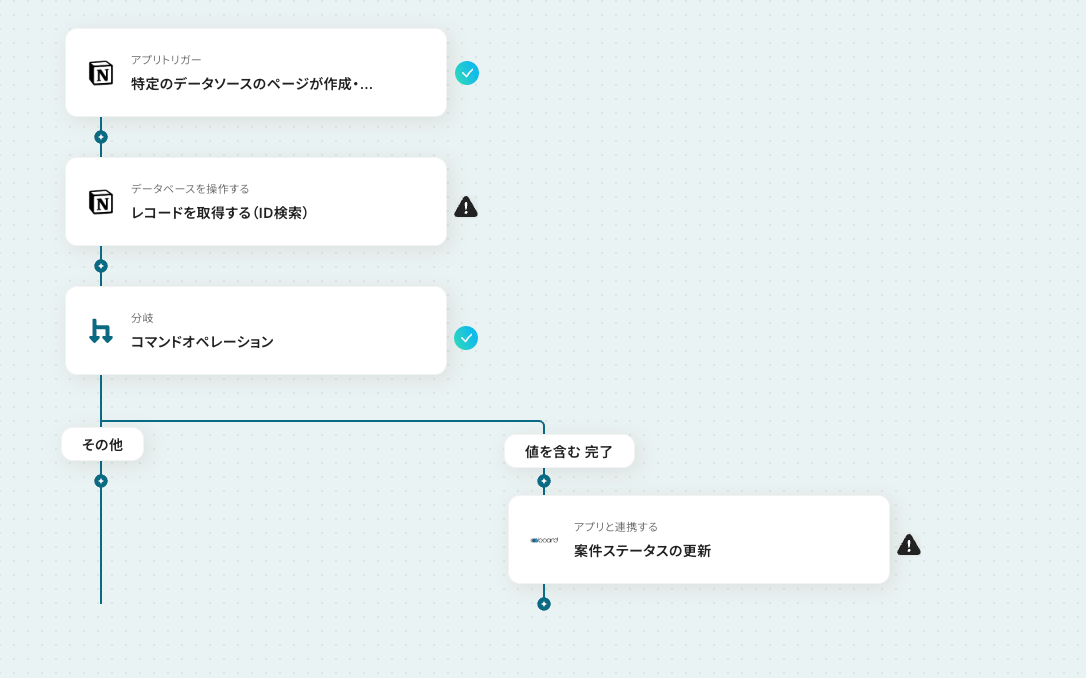Add step via plus node below 案件ステータスの更新 card
The width and height of the screenshot is (1086, 678).
[x=544, y=604]
